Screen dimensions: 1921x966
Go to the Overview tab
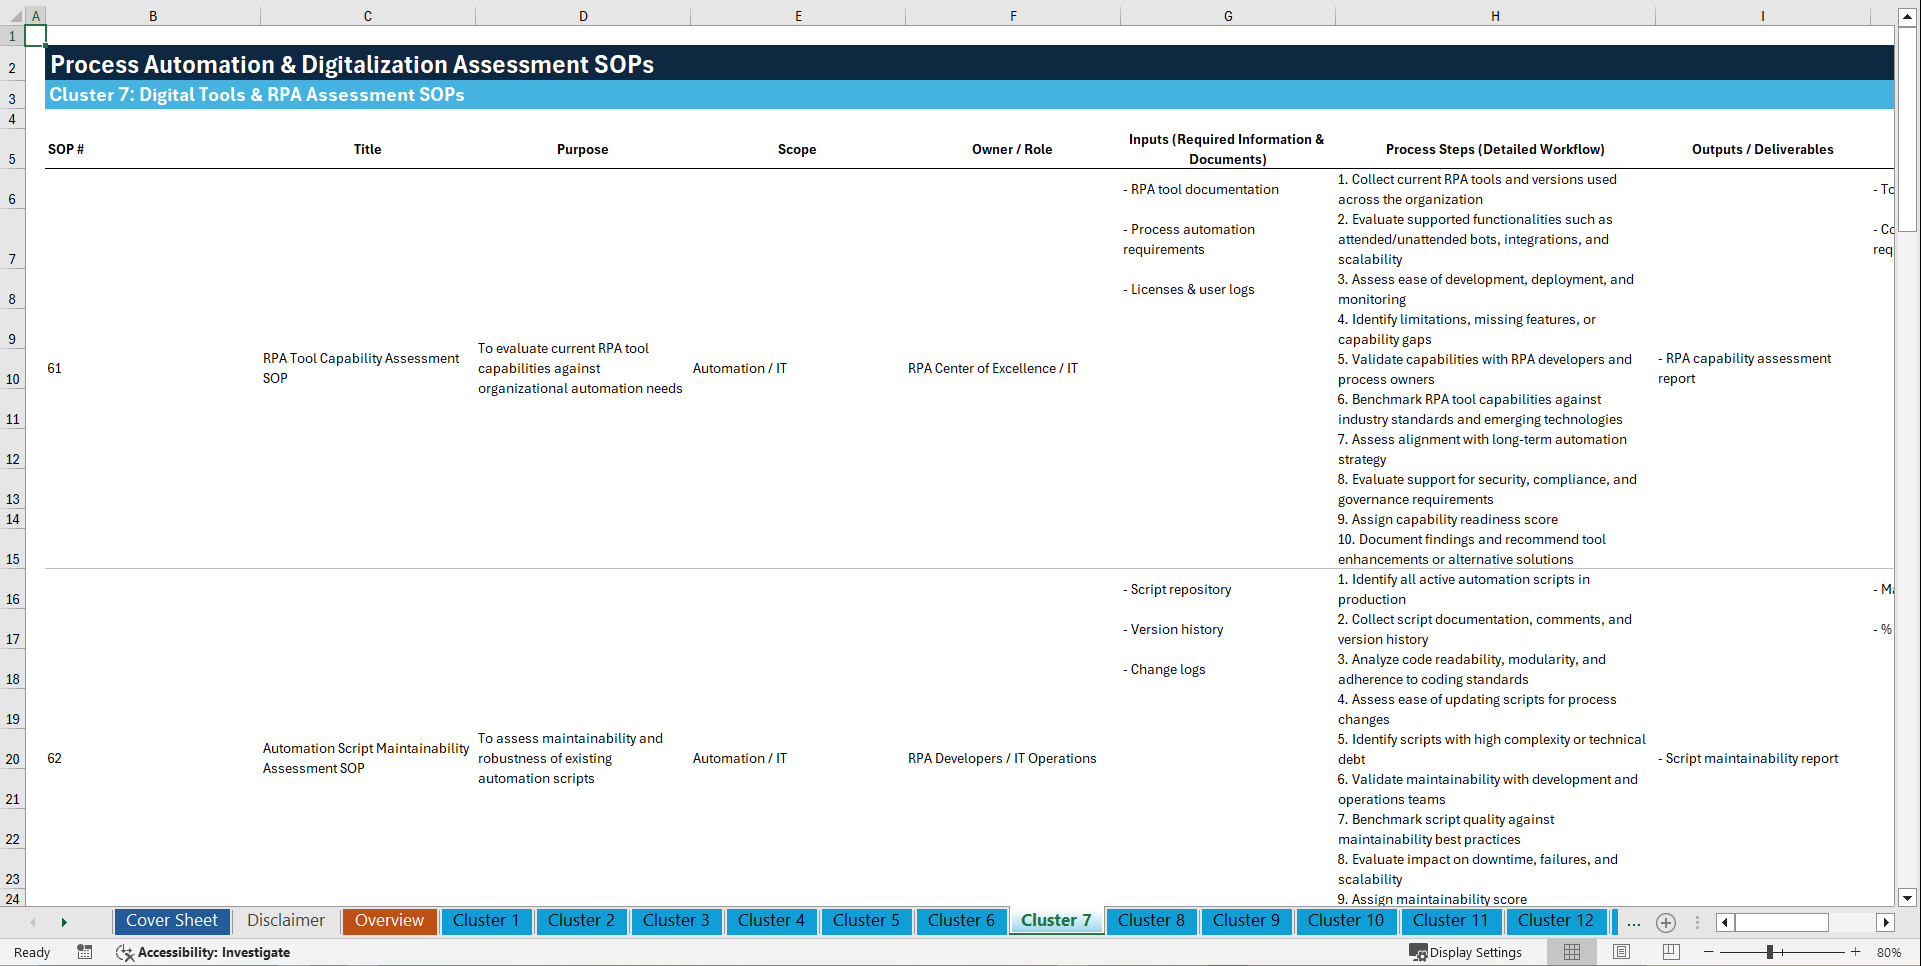389,921
